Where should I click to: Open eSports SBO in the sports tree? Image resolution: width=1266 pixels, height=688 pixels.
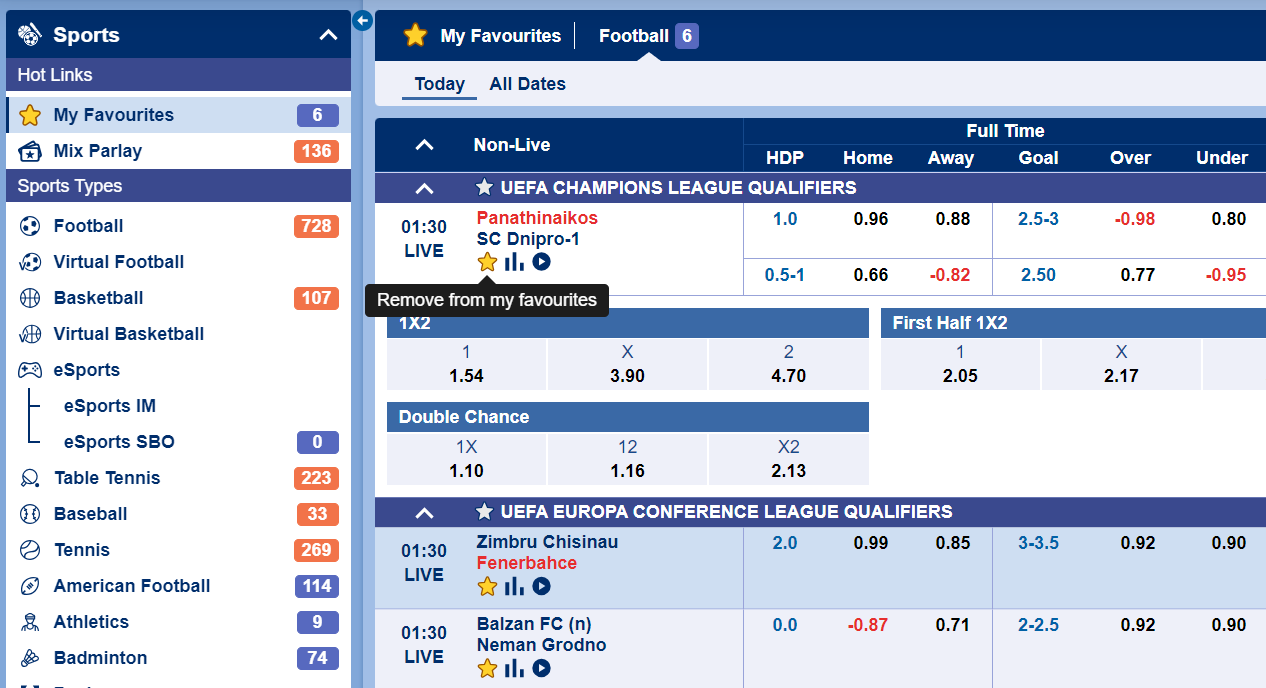click(x=118, y=442)
